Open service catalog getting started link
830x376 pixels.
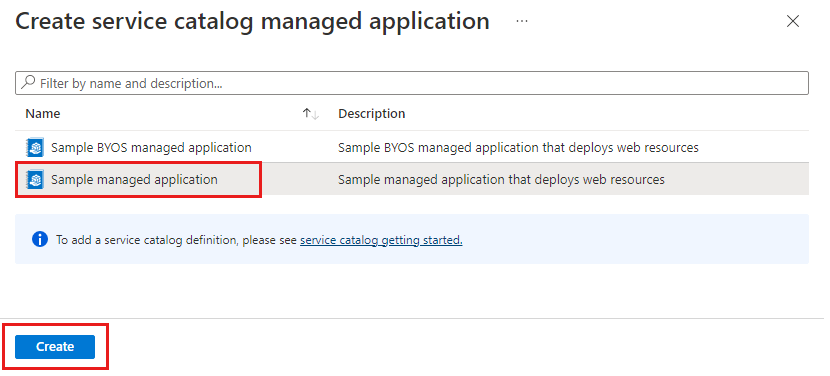coord(381,240)
